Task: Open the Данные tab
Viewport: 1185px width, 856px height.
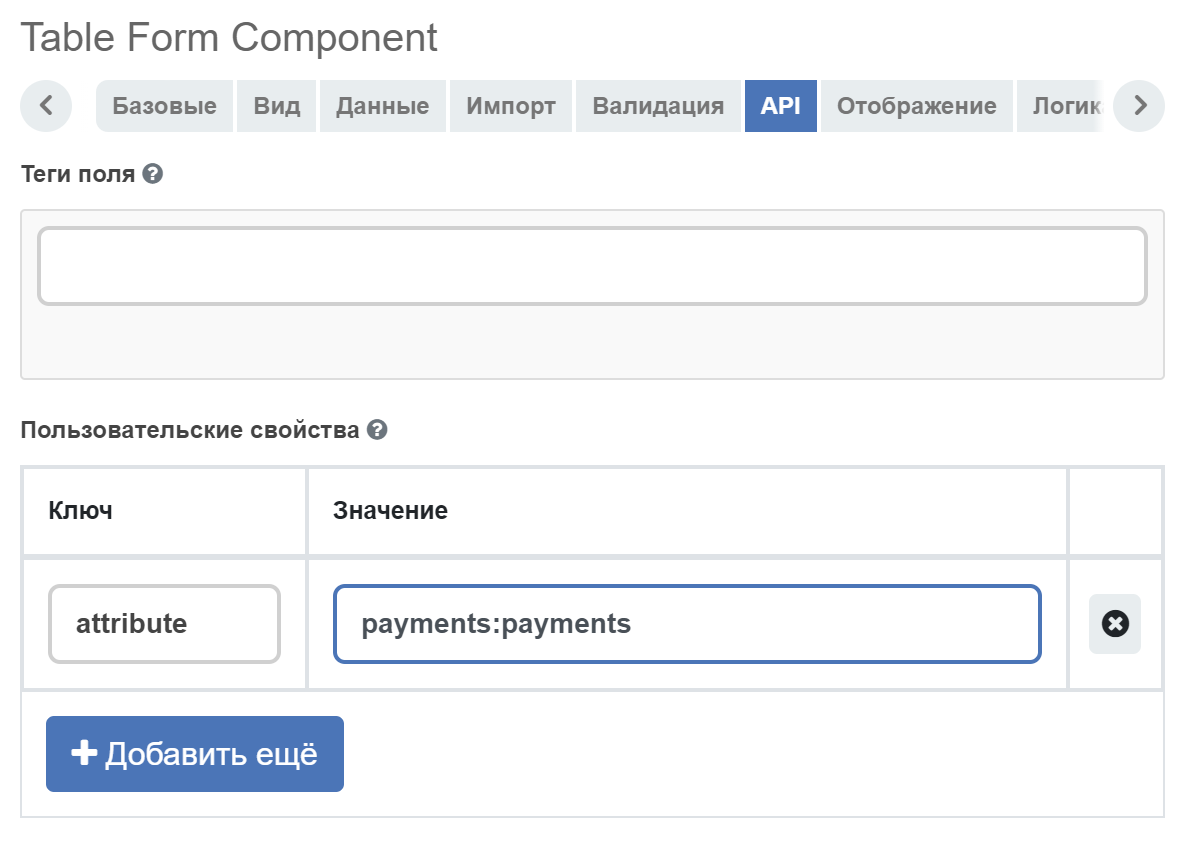Action: [x=382, y=106]
